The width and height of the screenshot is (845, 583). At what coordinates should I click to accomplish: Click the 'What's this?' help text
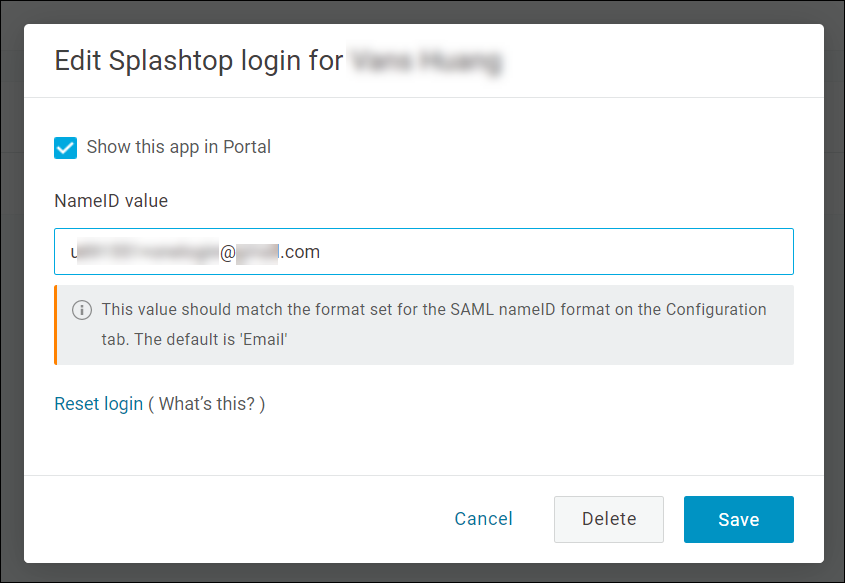point(206,404)
